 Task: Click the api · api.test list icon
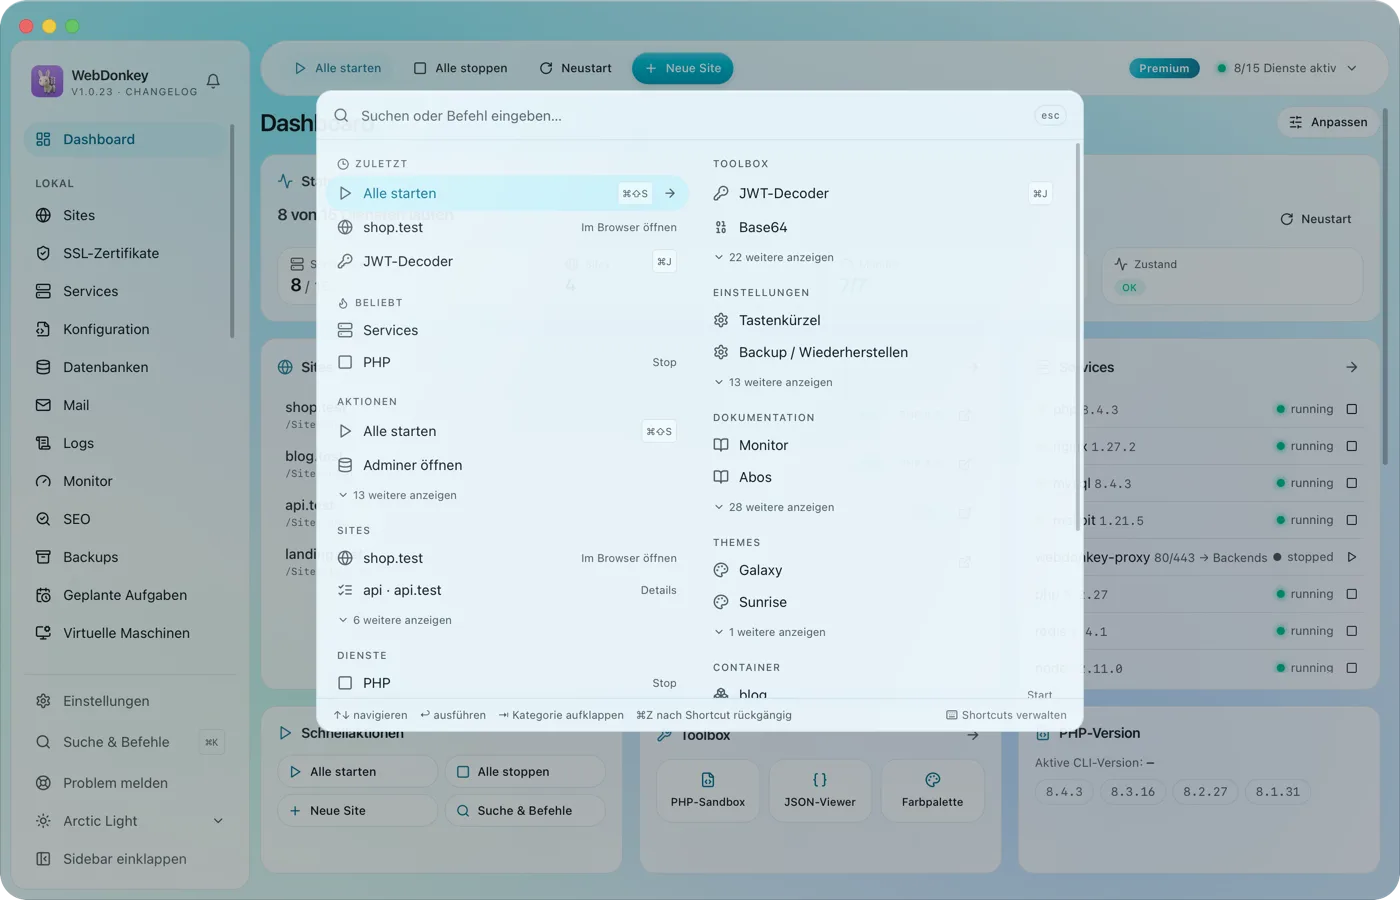(x=345, y=590)
